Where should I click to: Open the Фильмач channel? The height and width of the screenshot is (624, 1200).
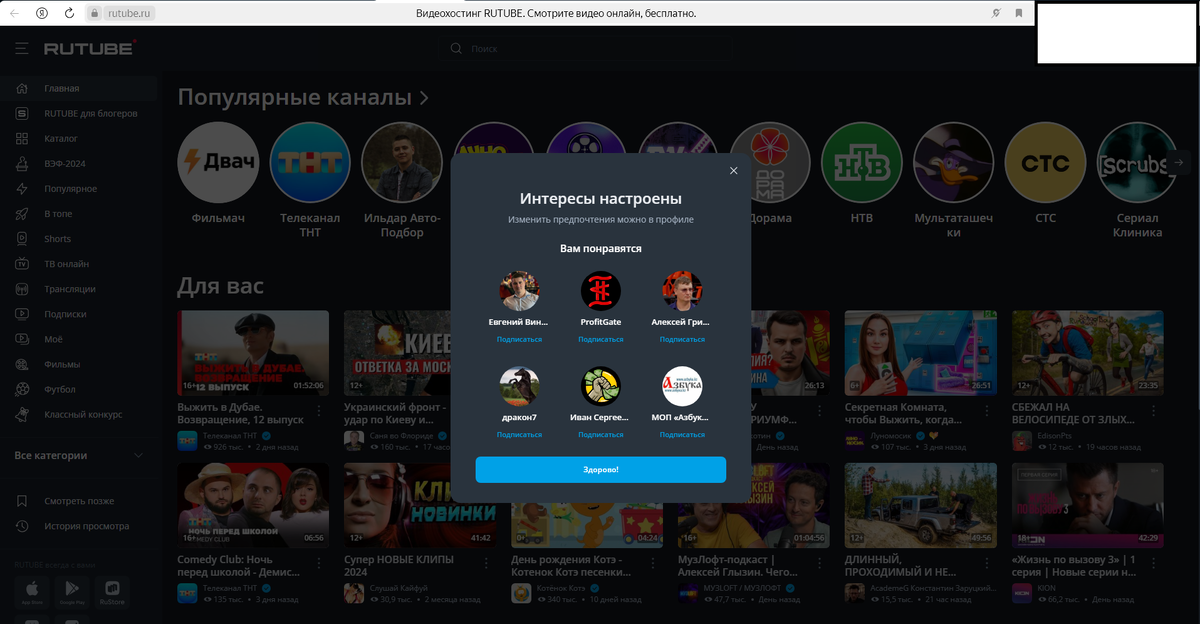click(x=218, y=162)
